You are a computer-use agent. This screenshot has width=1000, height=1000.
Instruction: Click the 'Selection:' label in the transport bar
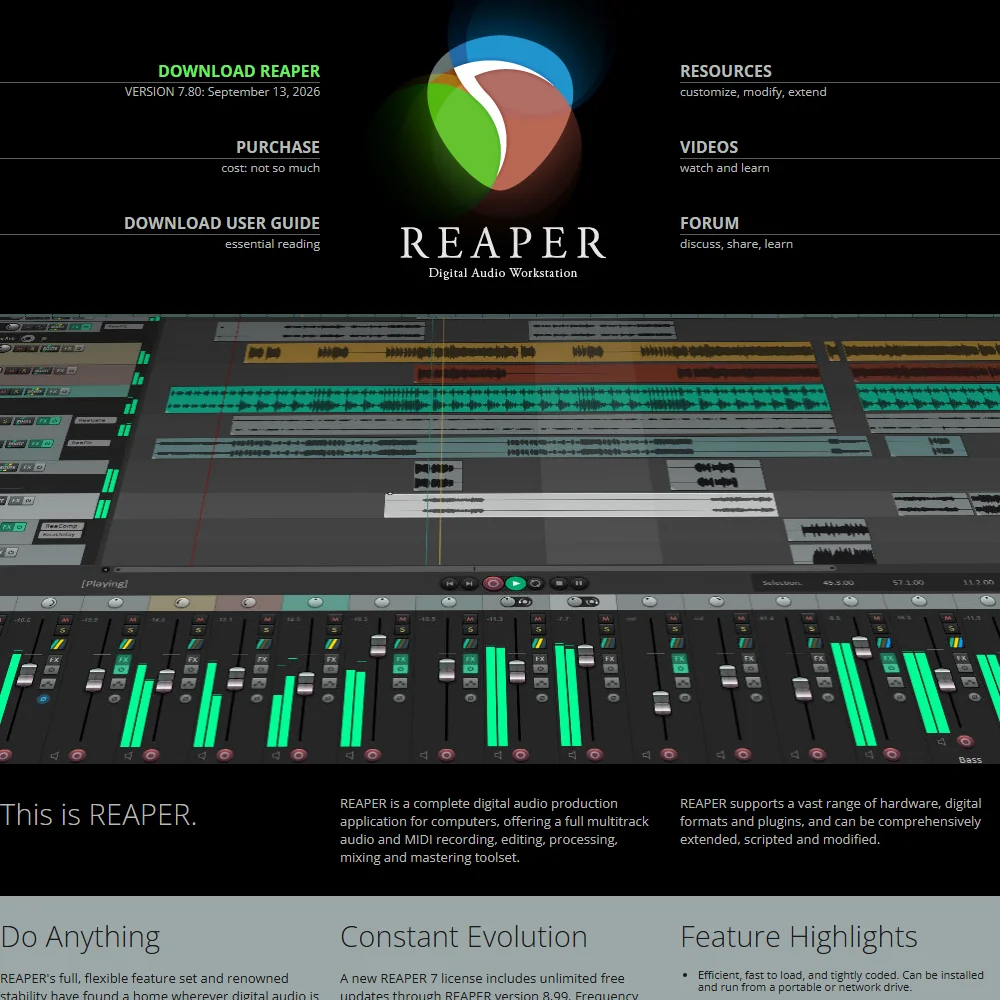coord(782,582)
